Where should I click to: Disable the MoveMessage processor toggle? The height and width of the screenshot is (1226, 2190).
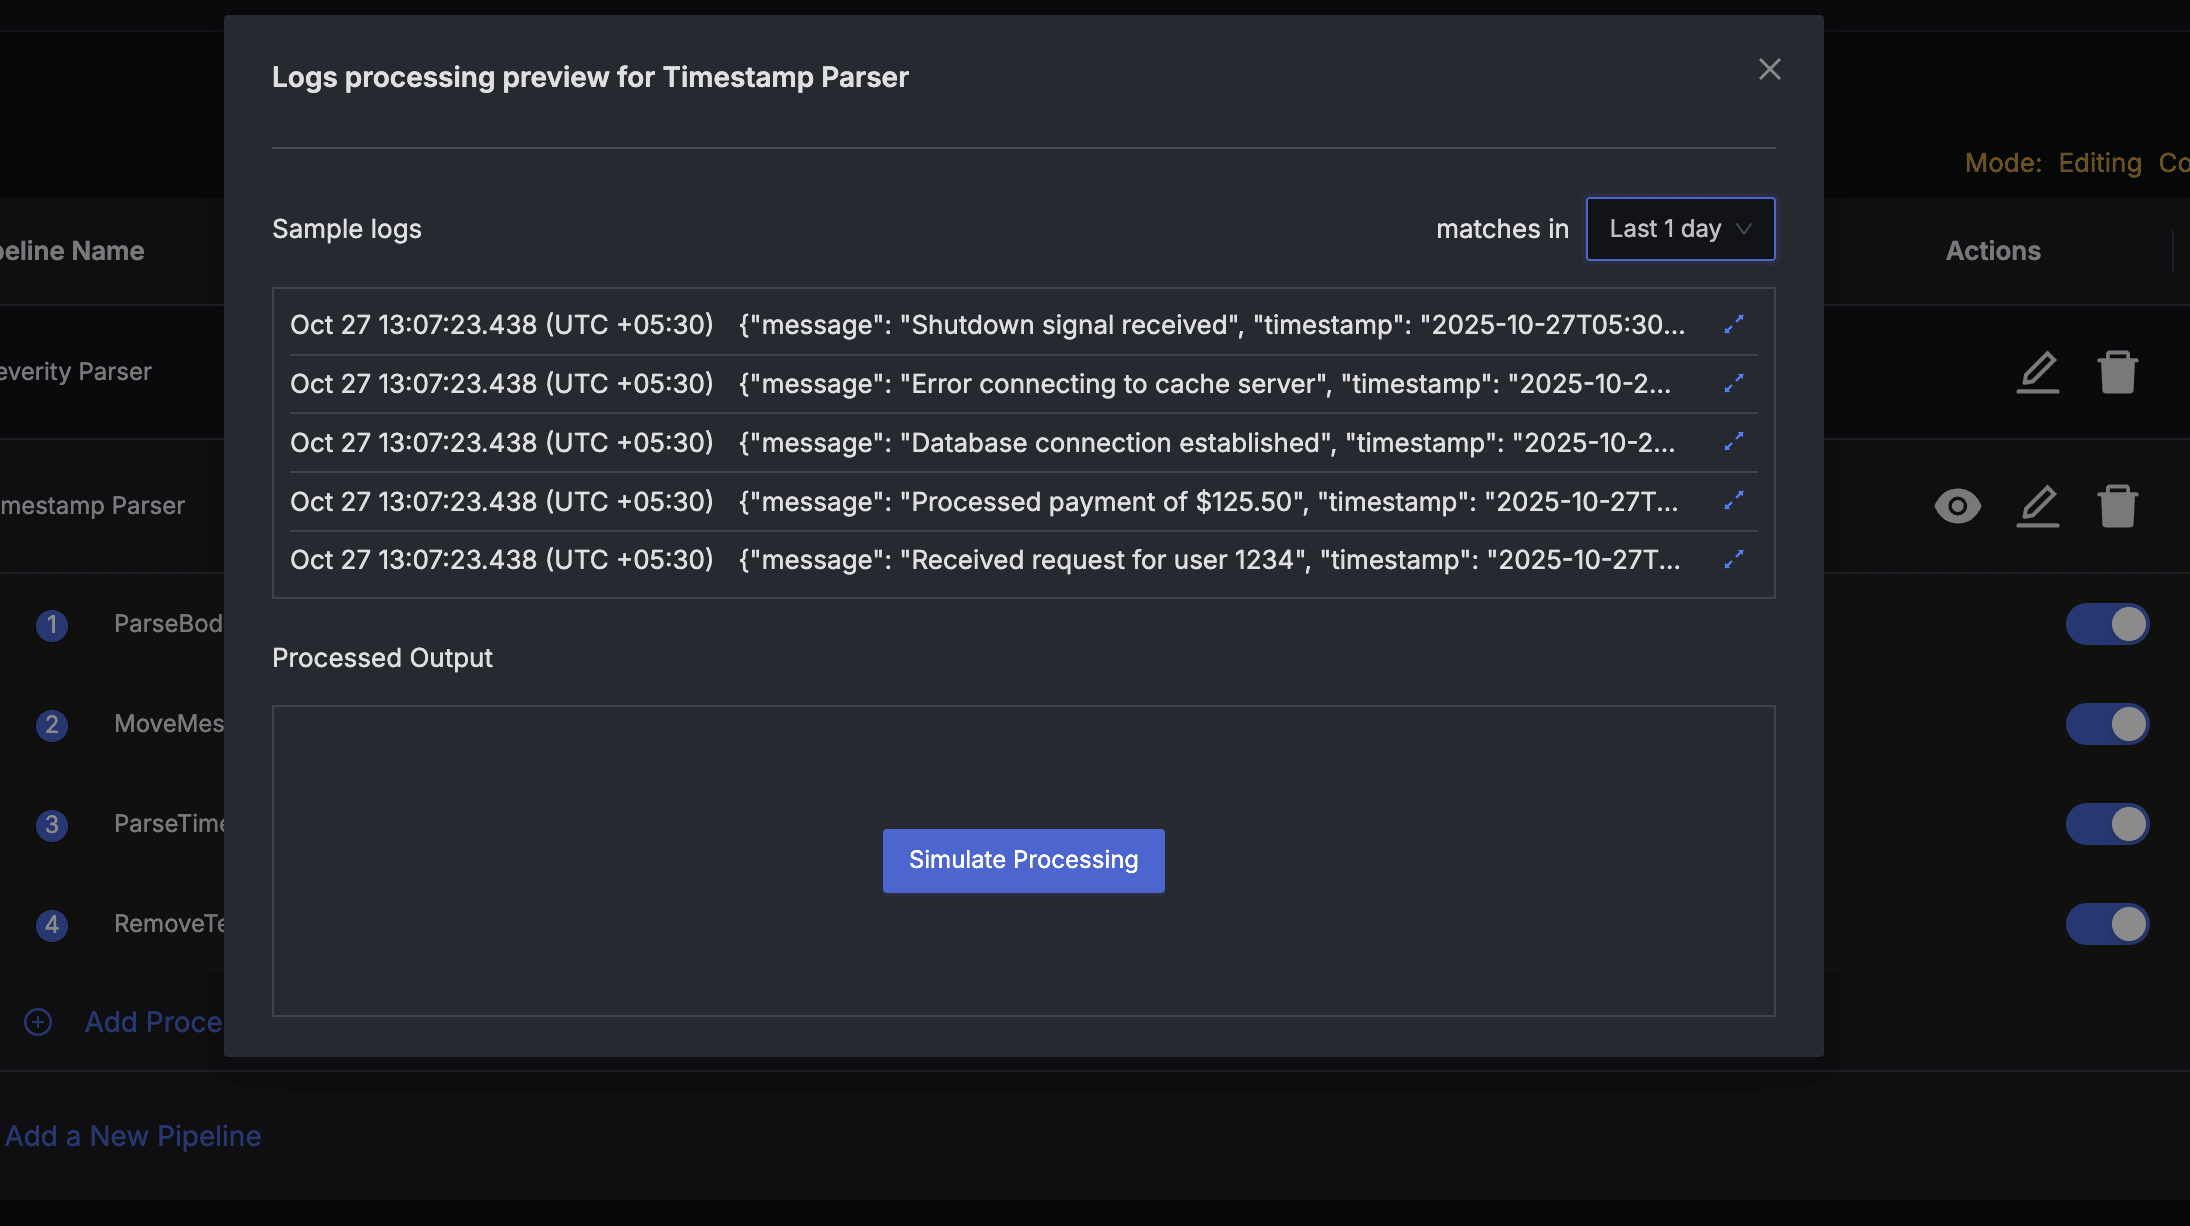[x=2106, y=724]
